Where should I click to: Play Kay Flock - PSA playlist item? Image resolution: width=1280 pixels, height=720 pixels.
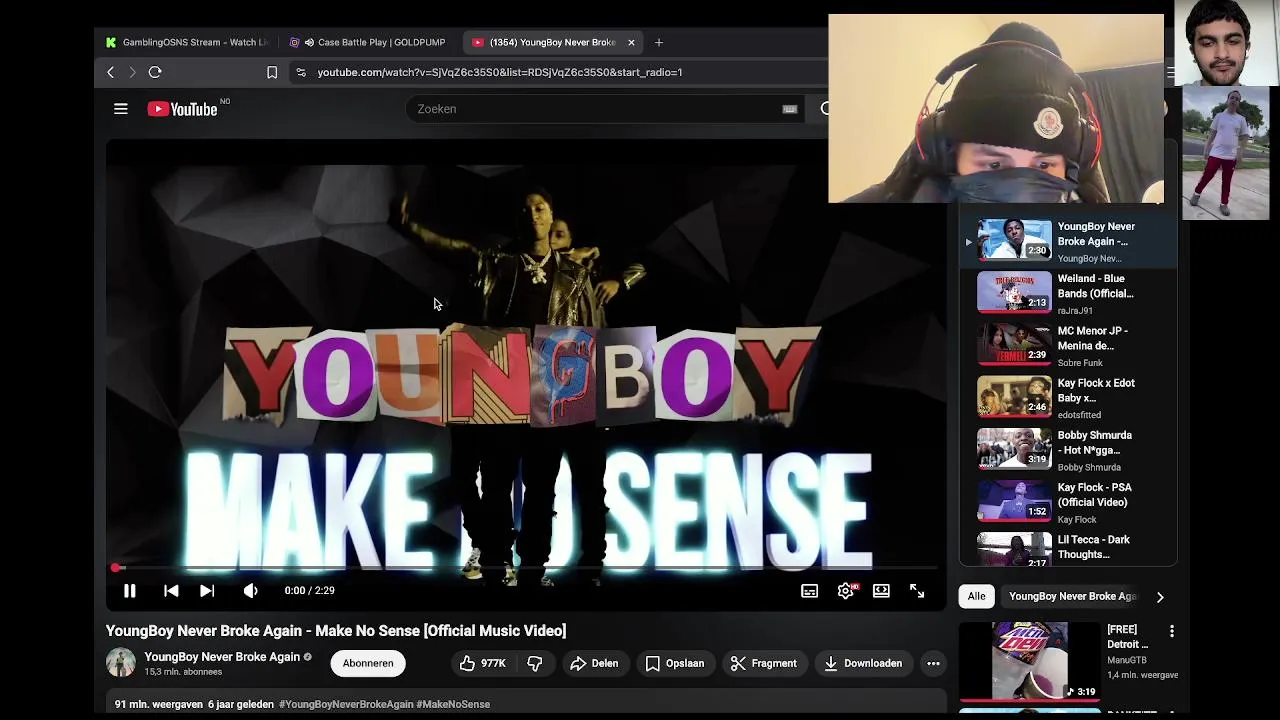[1066, 501]
